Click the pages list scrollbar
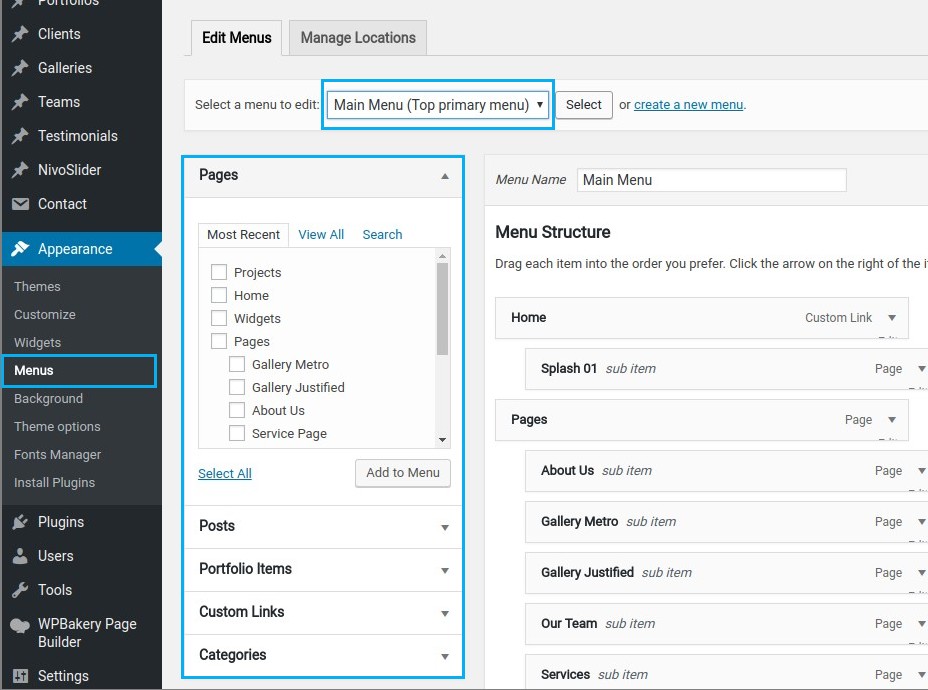Screen dimensions: 928x690 click(x=442, y=310)
